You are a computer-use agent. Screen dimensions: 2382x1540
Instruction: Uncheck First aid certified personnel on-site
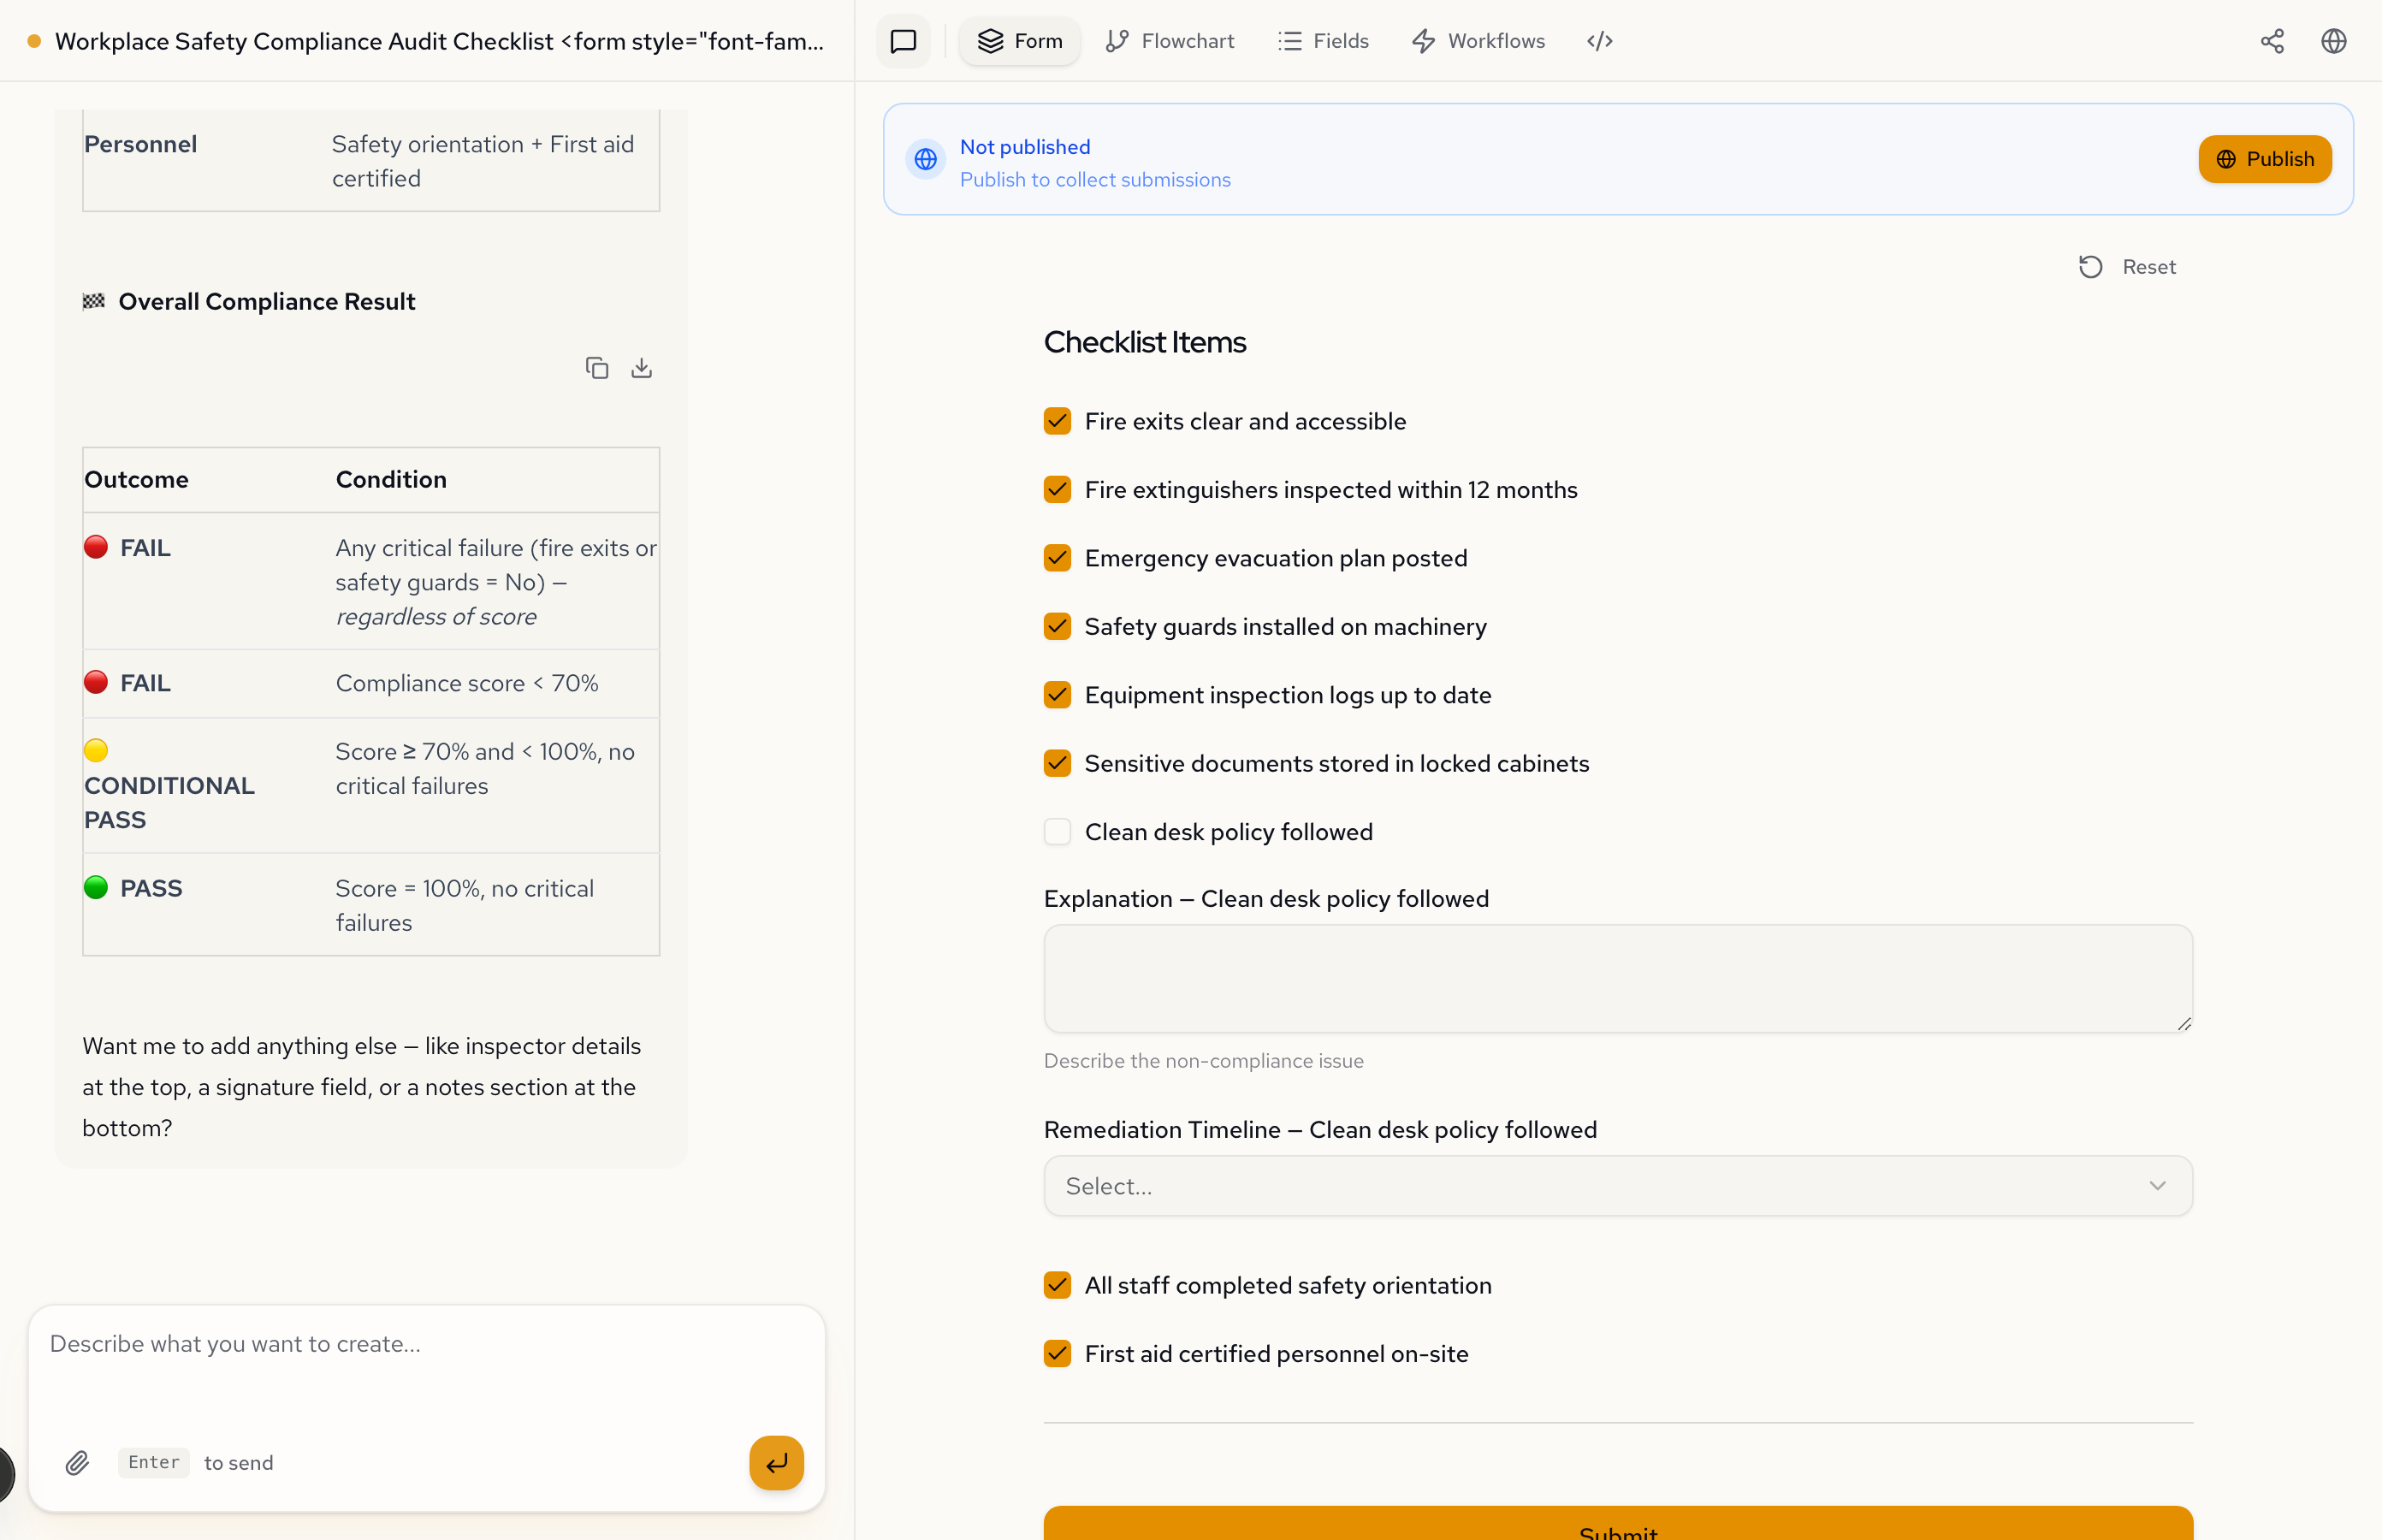(x=1057, y=1353)
